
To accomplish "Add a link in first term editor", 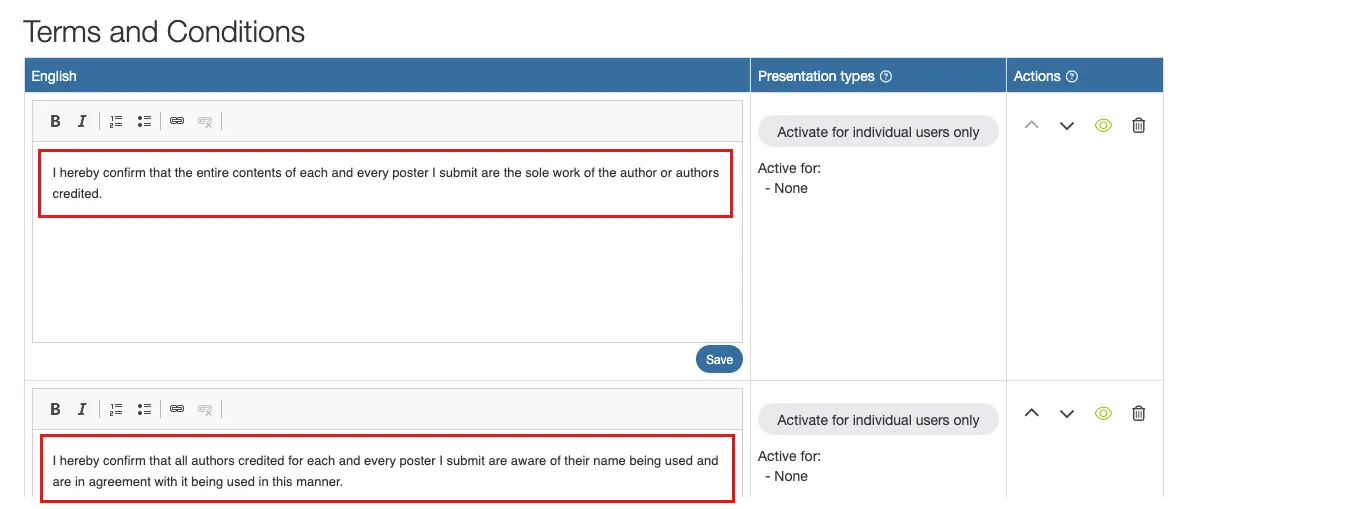I will click(177, 121).
